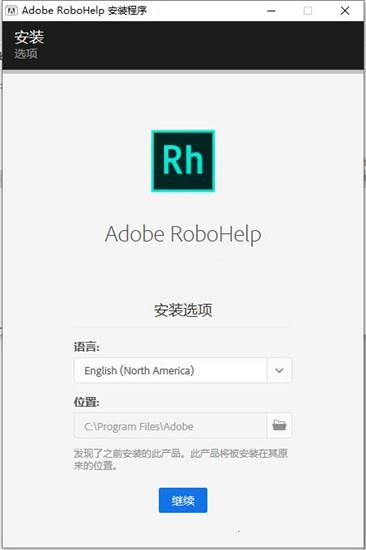
Task: Minimize the RoboHelp installer window
Action: [x=271, y=11]
